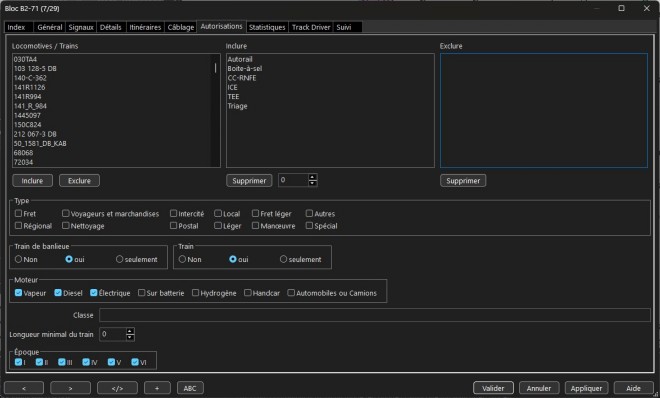Switch to the Signaux tab
This screenshot has height=398, width=660.
point(80,27)
